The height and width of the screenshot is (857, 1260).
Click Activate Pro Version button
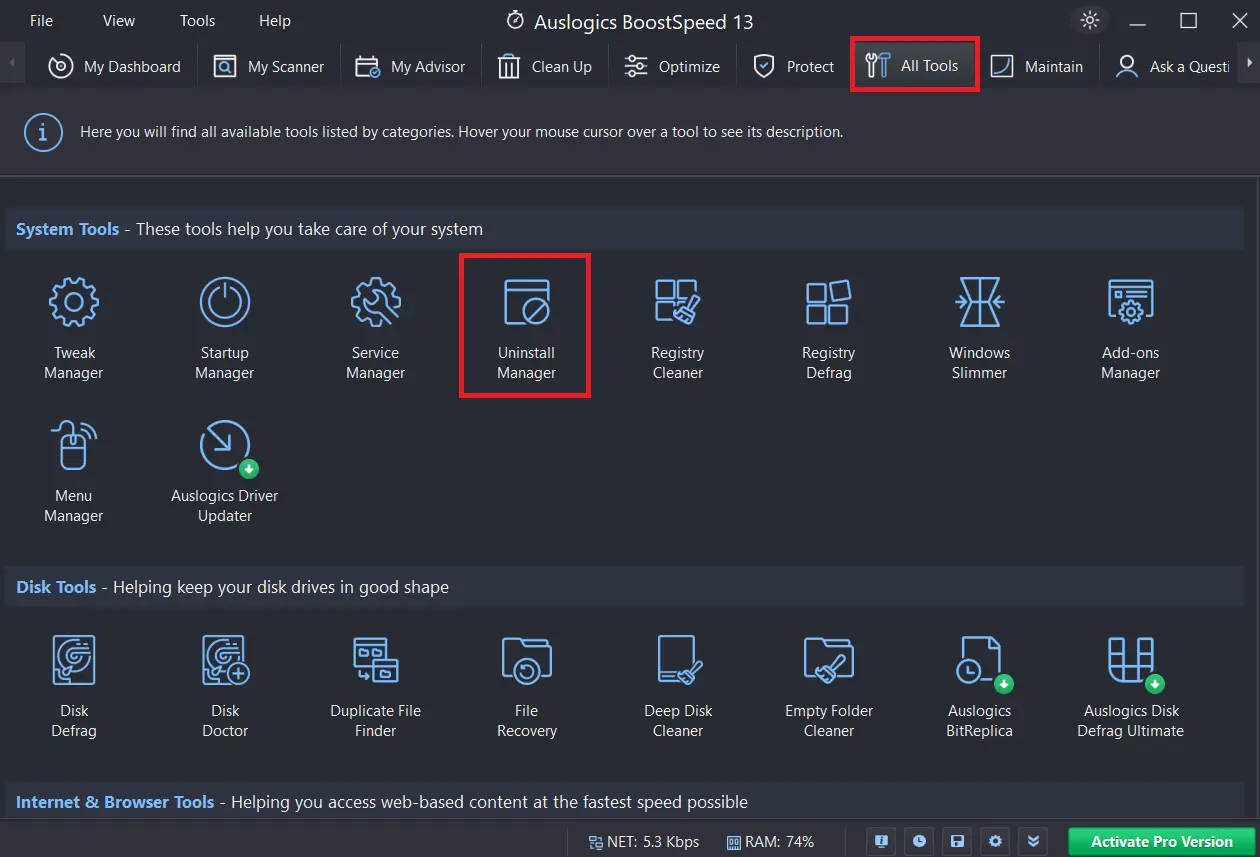(1162, 842)
